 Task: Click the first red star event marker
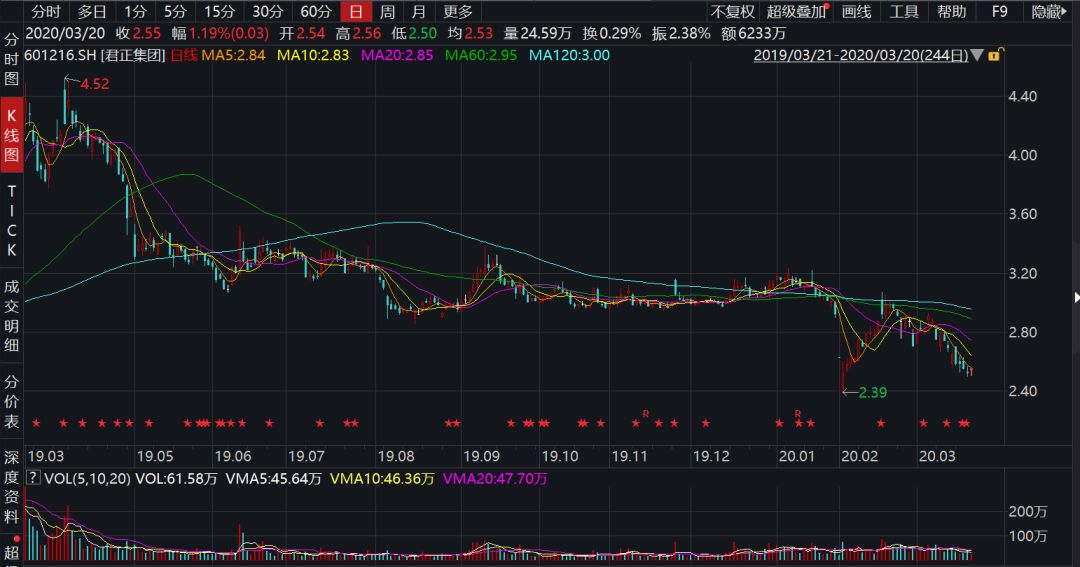click(x=38, y=423)
